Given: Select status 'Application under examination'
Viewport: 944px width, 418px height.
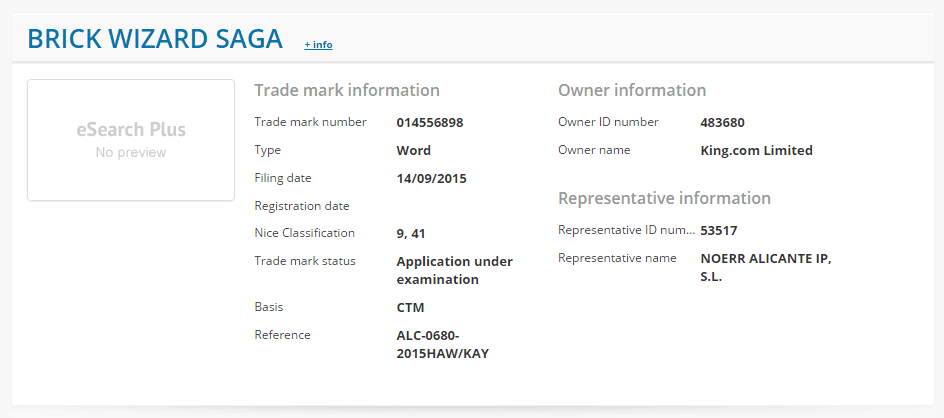Looking at the screenshot, I should click(x=455, y=270).
